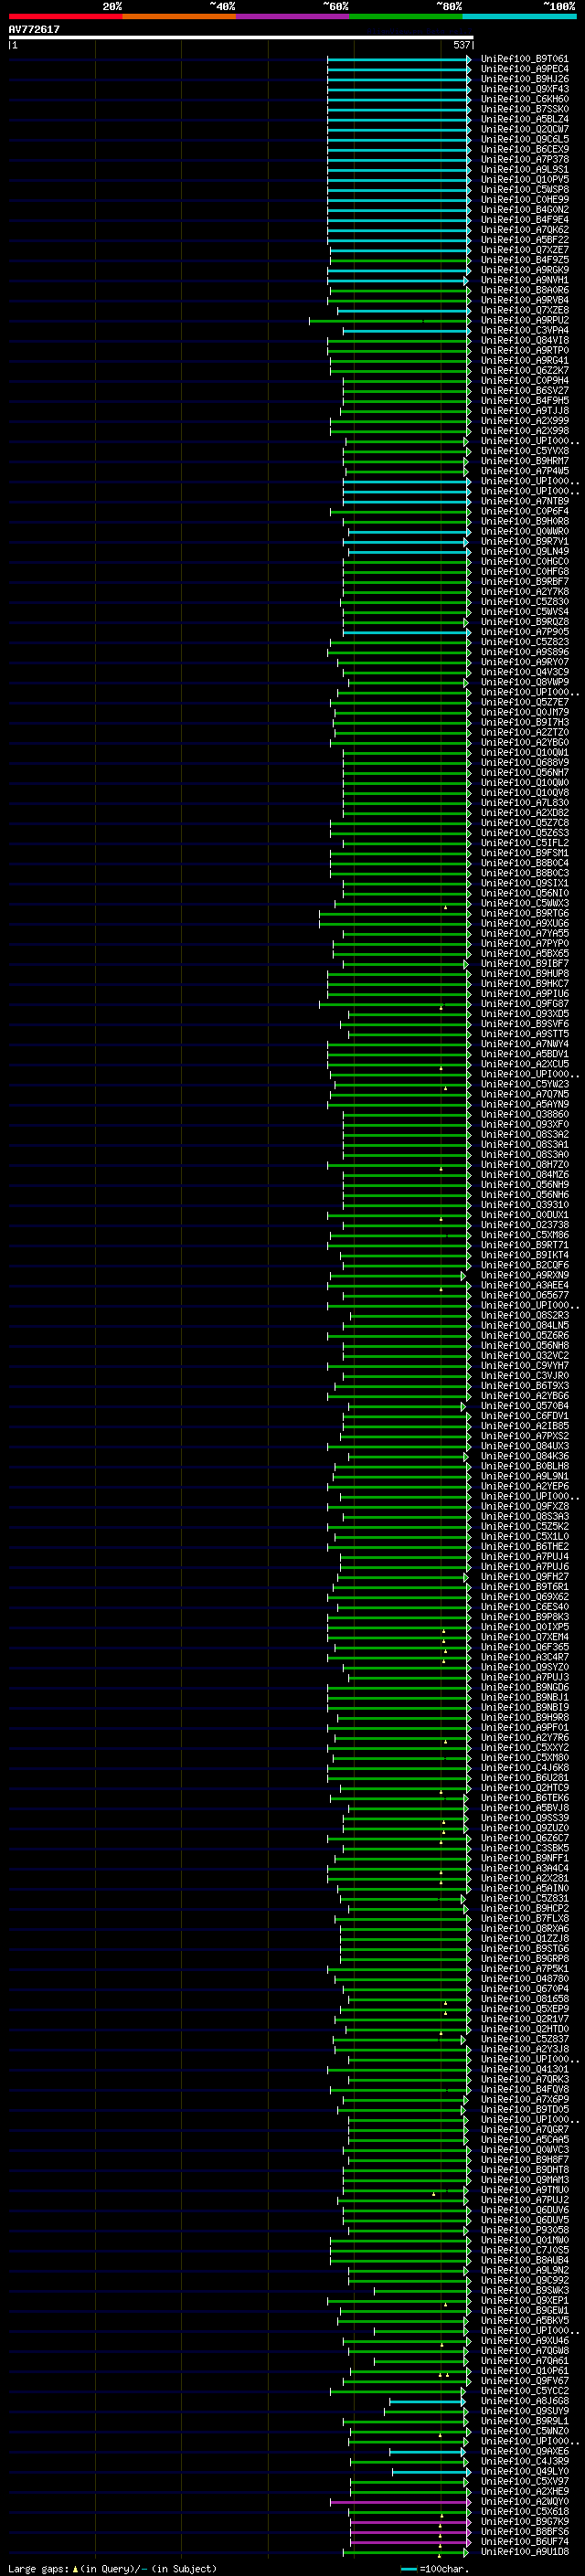Select the UniRef100_B4F9Z5 label
The height and width of the screenshot is (2576, 585).
[x=525, y=260]
